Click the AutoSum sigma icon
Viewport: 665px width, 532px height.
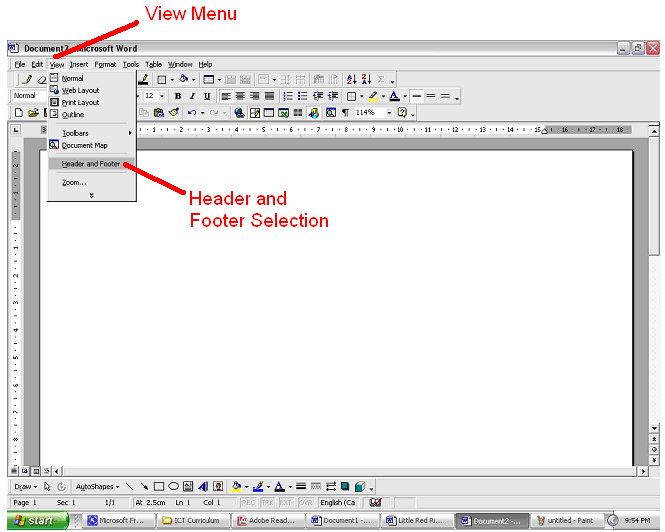(x=381, y=79)
